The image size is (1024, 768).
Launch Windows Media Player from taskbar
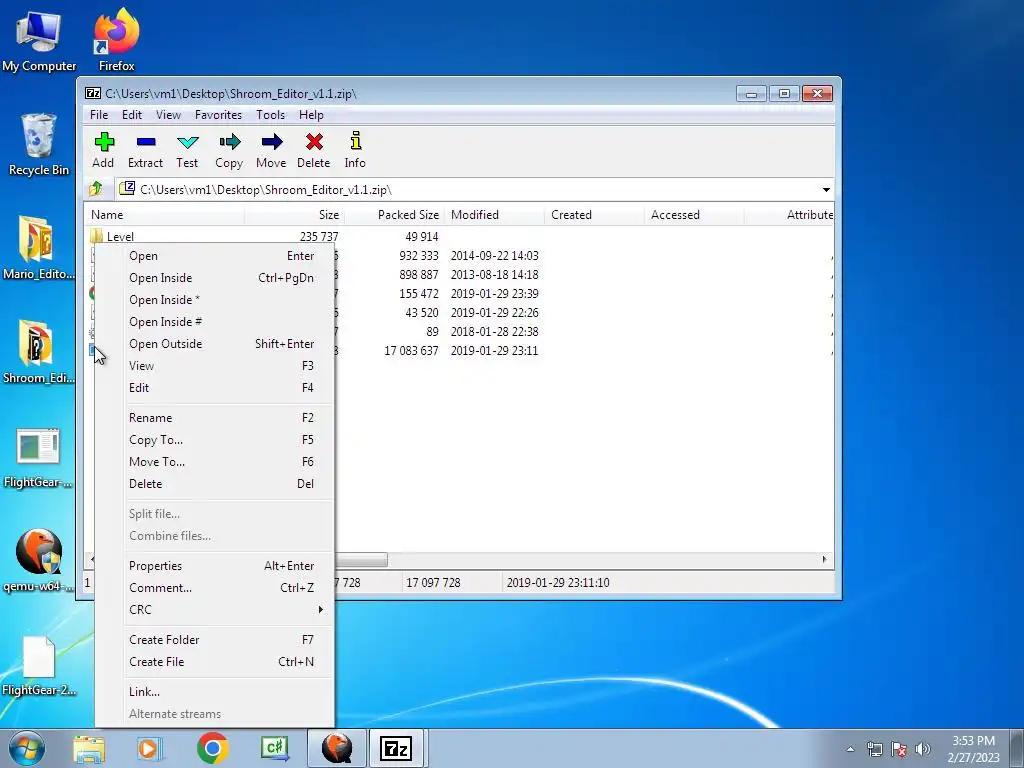150,748
